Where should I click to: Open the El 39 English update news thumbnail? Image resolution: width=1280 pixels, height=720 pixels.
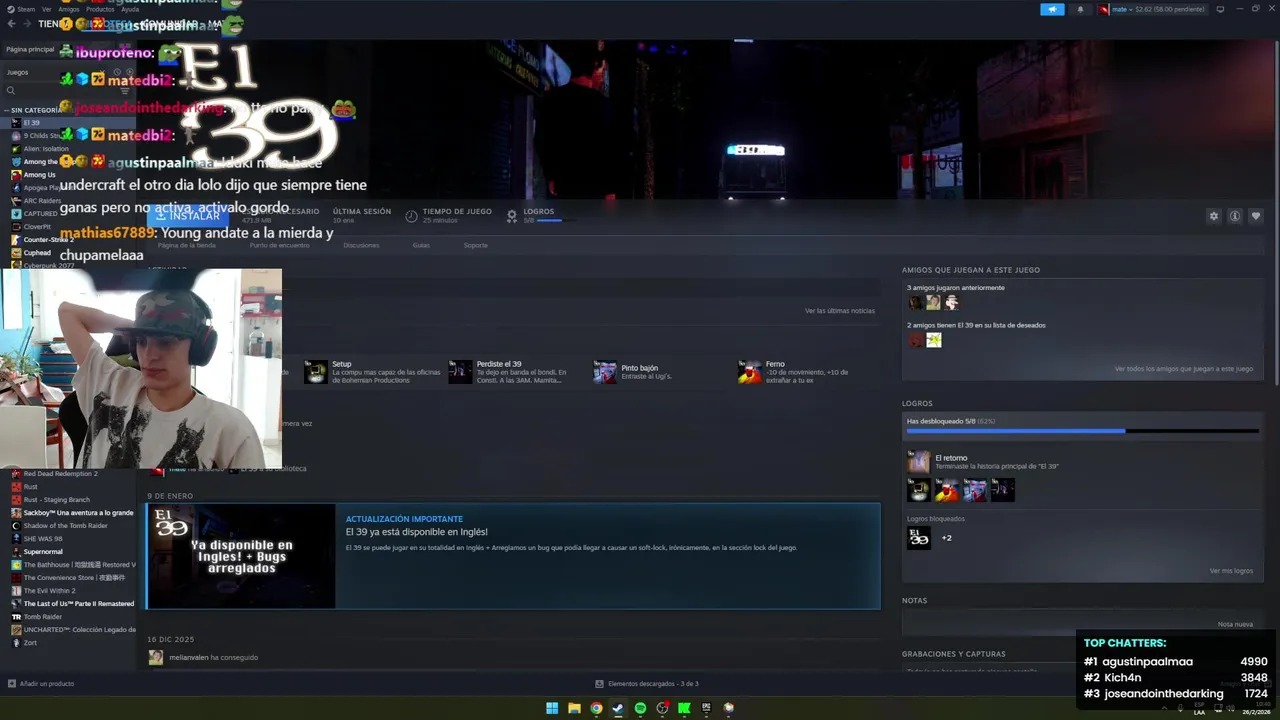pos(241,556)
